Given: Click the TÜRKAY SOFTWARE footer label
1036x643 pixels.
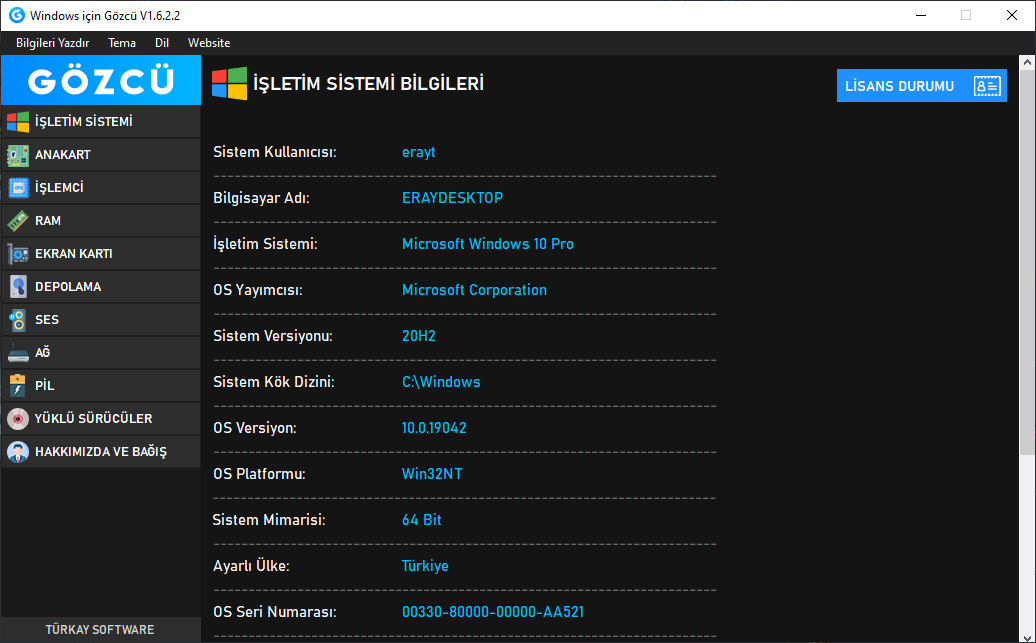Looking at the screenshot, I should [100, 630].
